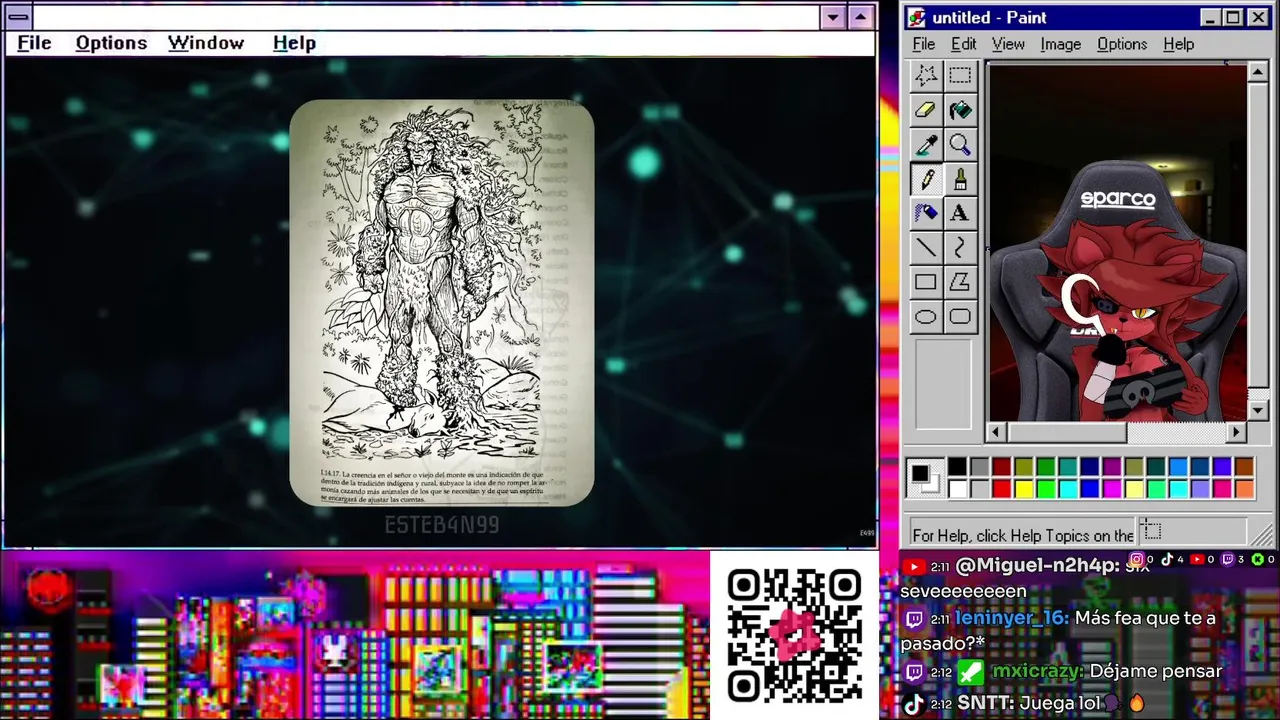Open Help menu of the left window
Viewport: 1280px width, 720px height.
coord(294,43)
